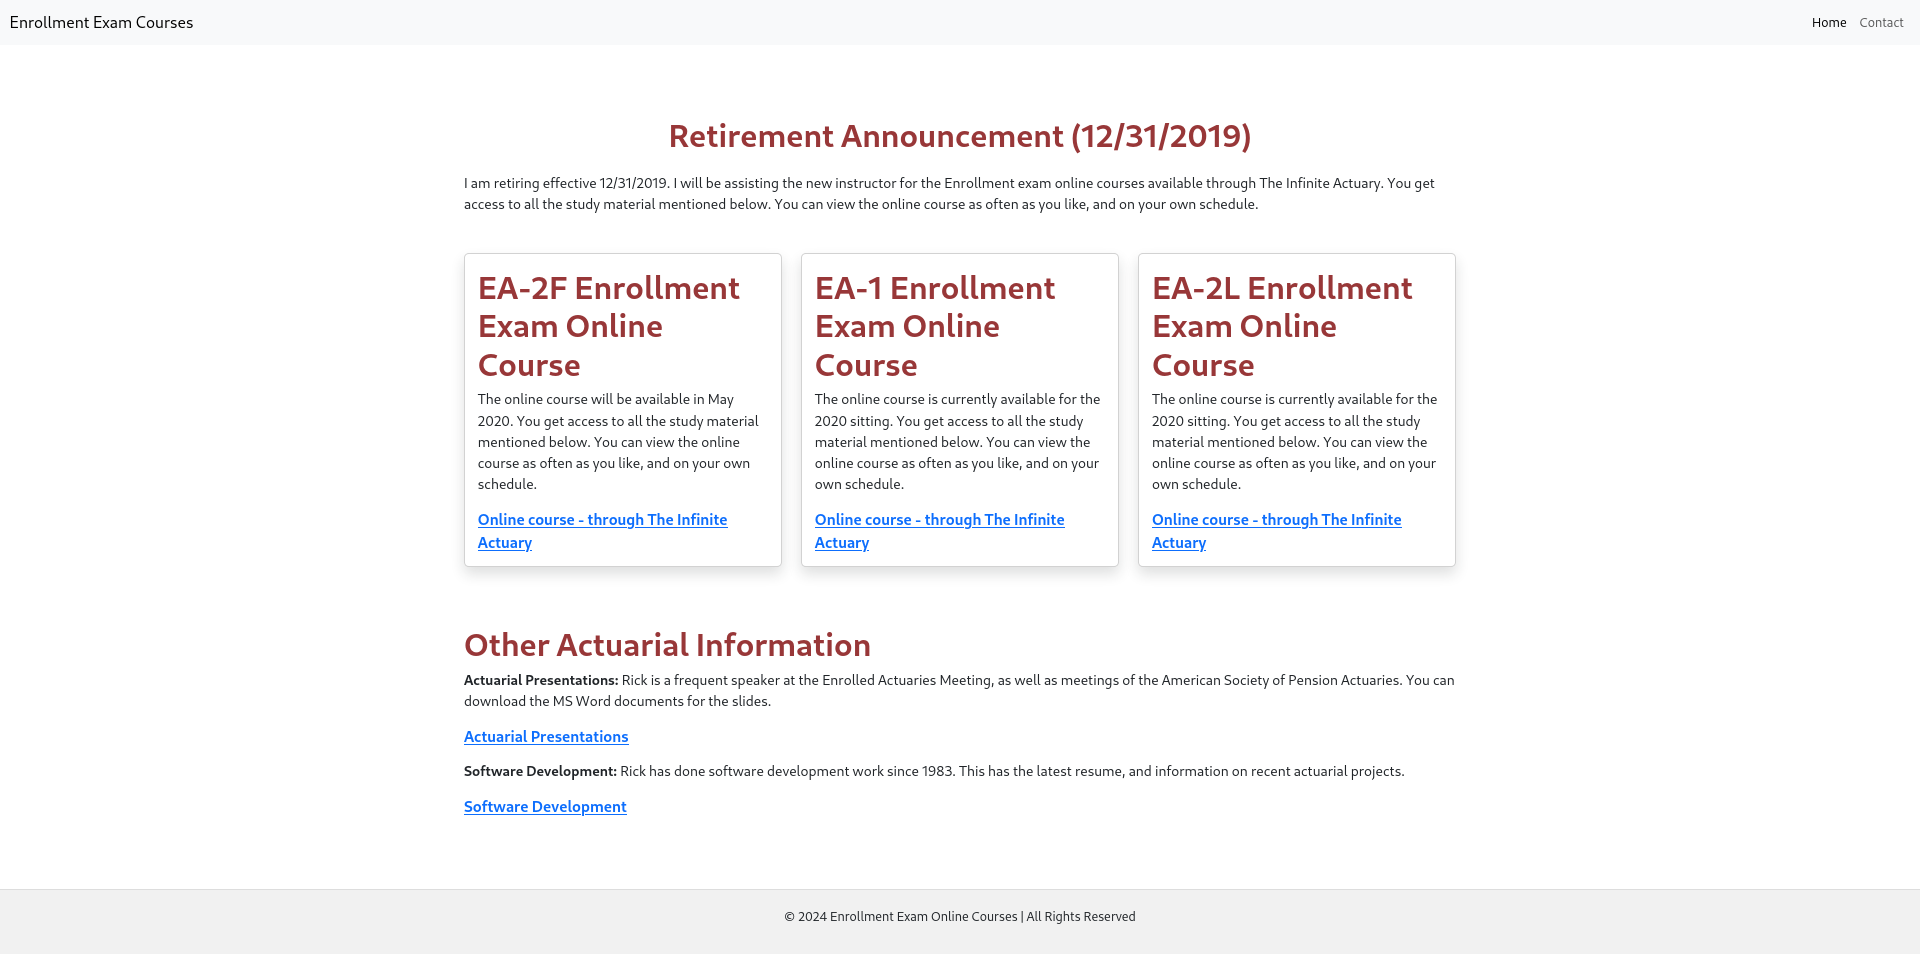
Task: Open the EA-2F online course link
Action: click(602, 531)
